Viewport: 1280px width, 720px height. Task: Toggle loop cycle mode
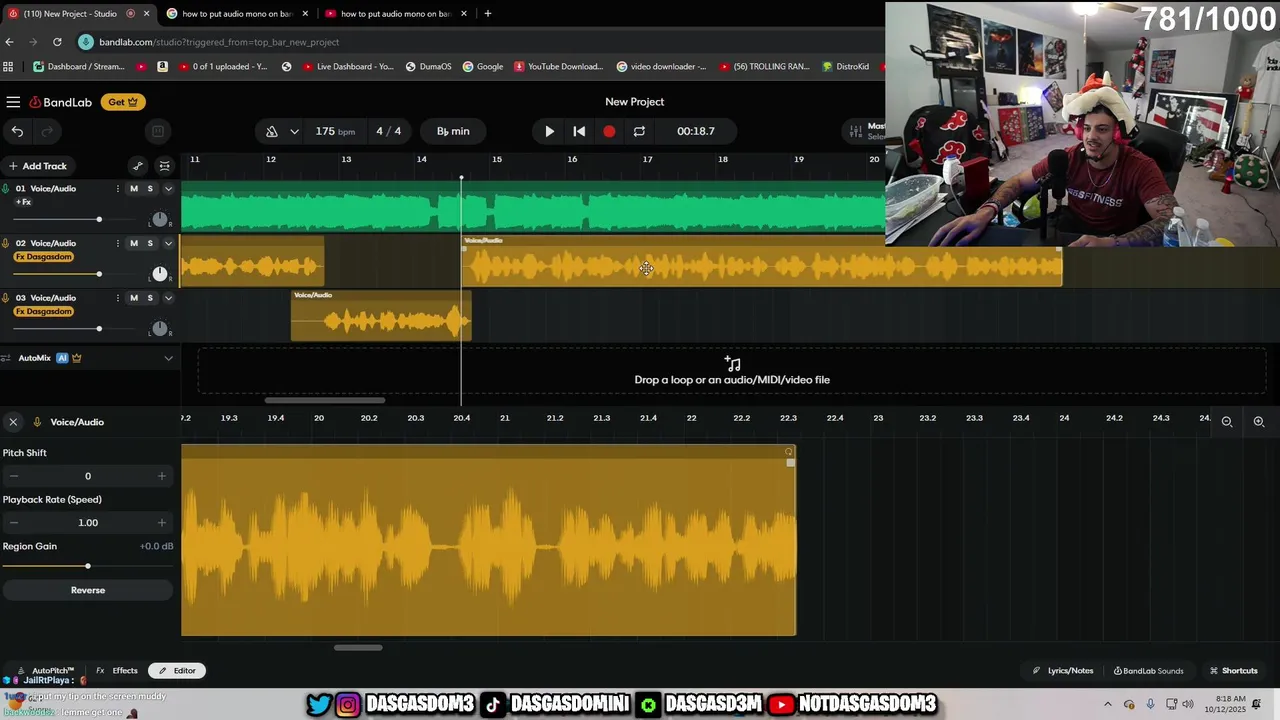pos(639,131)
